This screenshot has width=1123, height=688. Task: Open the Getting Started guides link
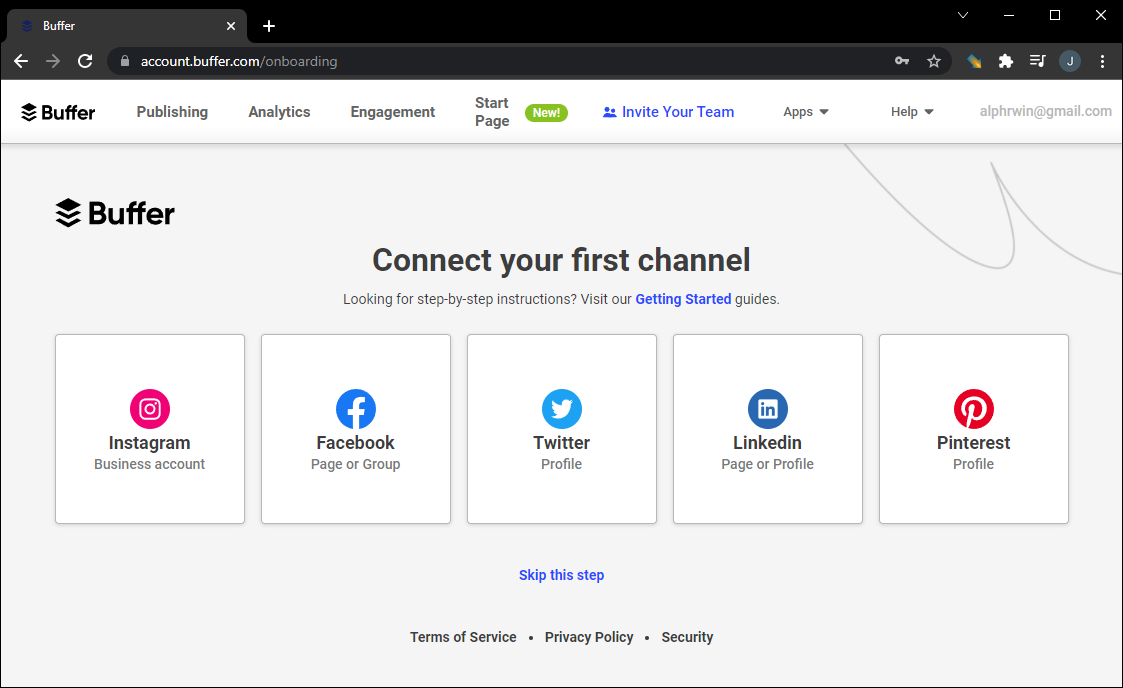tap(683, 299)
